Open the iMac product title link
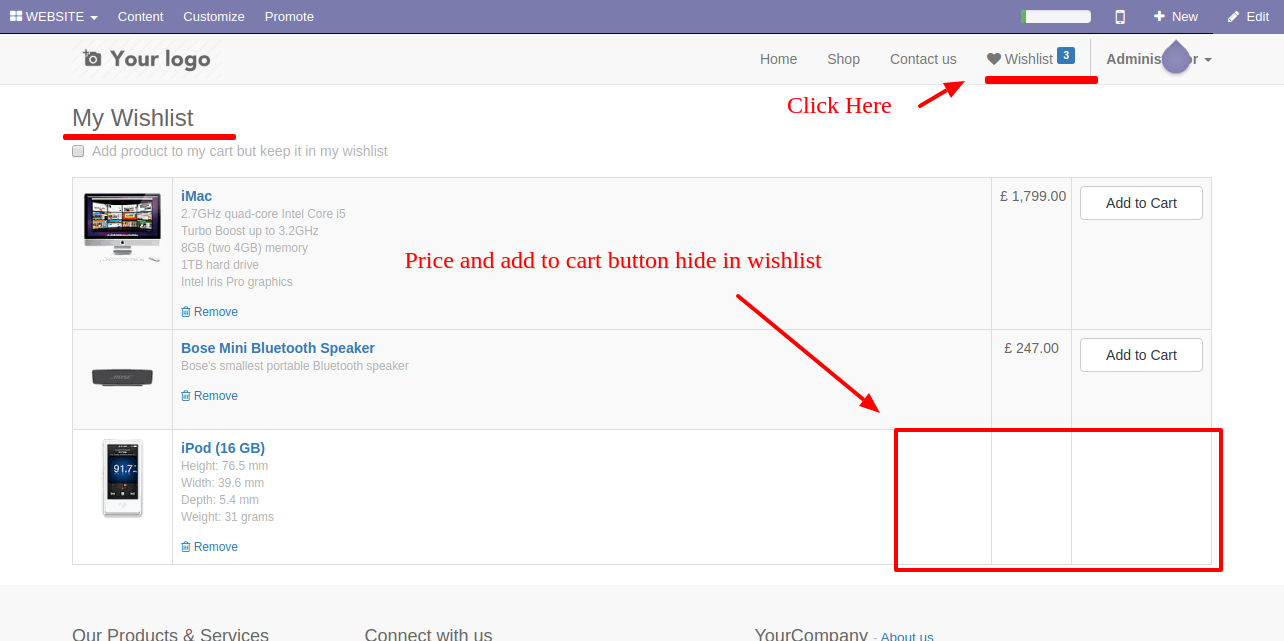The width and height of the screenshot is (1284, 641). (x=196, y=196)
